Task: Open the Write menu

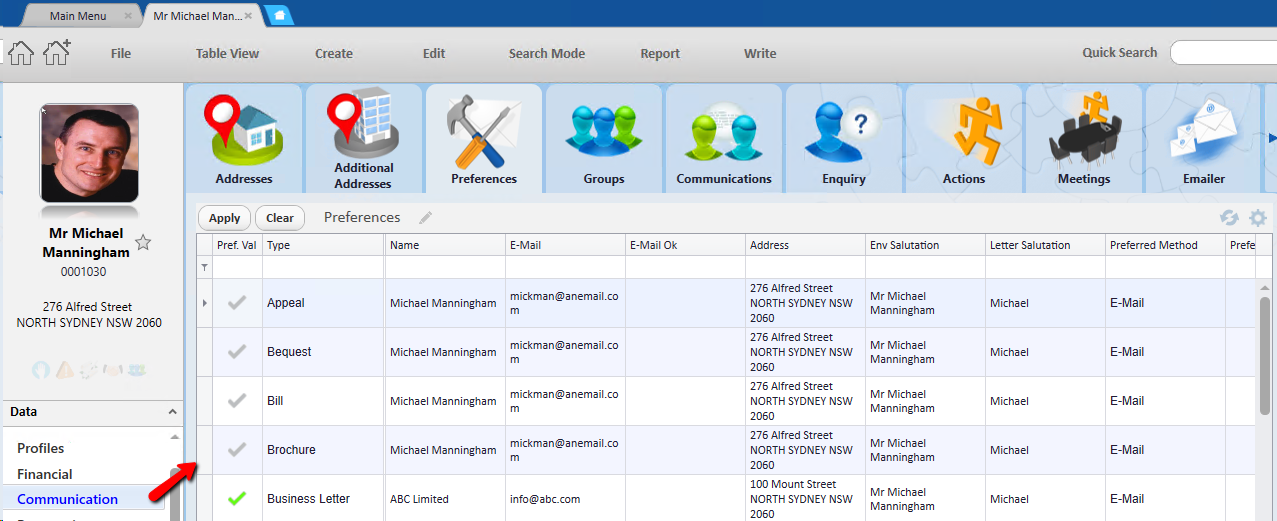Action: coord(760,54)
